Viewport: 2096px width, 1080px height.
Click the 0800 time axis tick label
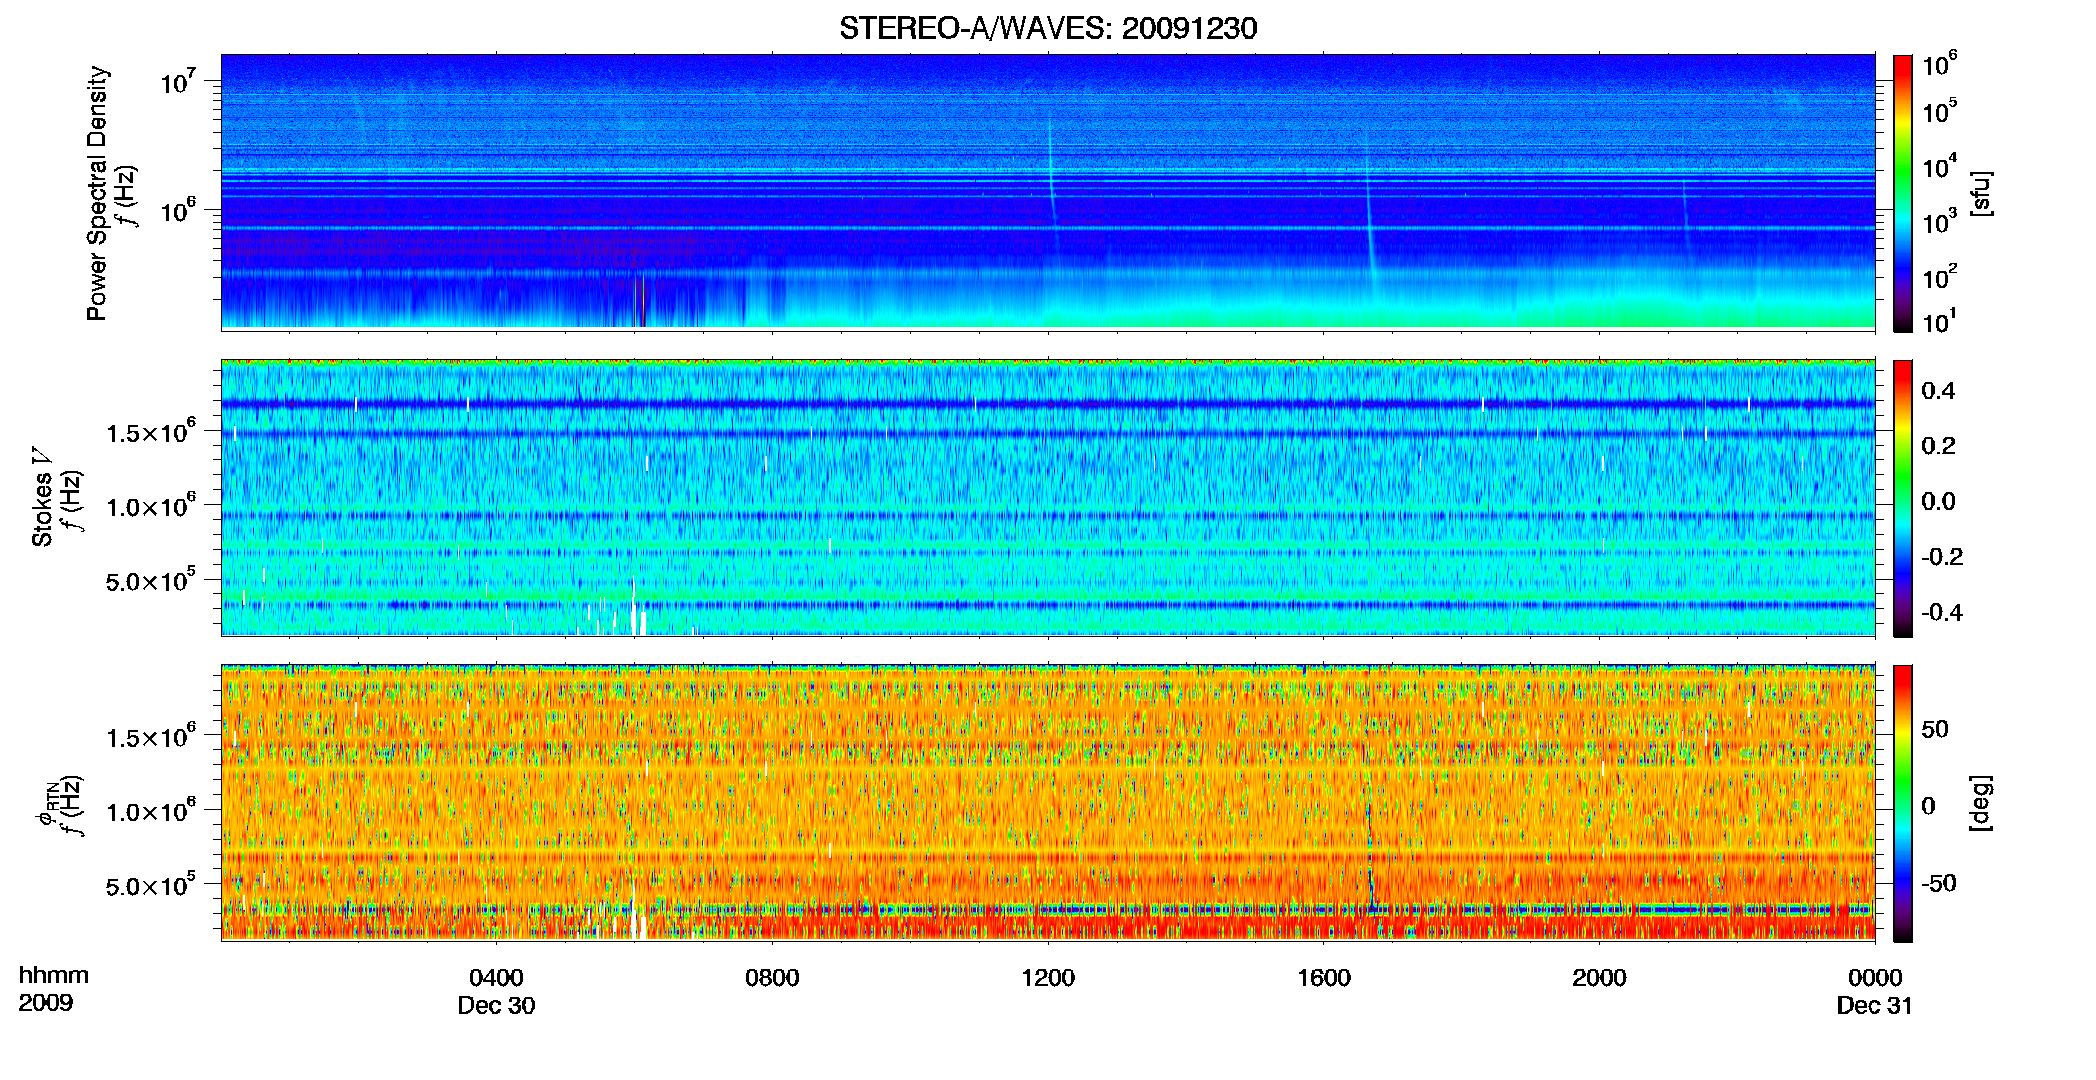pos(772,978)
